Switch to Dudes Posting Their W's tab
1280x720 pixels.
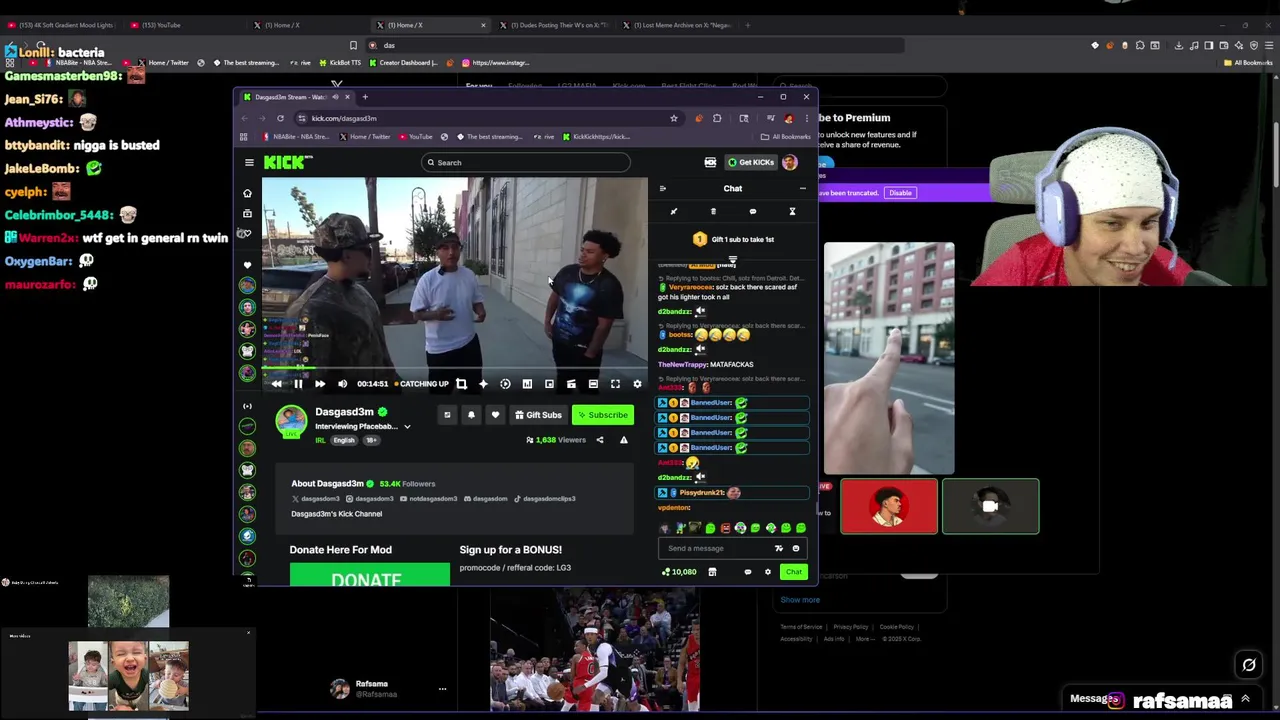[x=556, y=25]
